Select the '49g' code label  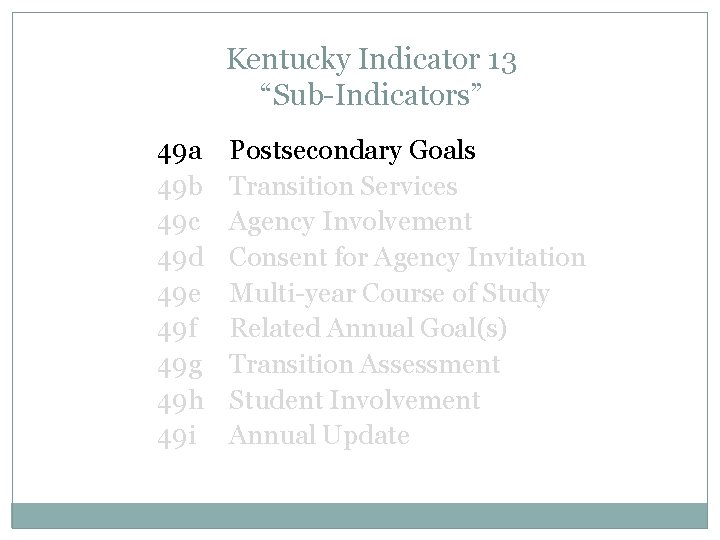tap(180, 365)
